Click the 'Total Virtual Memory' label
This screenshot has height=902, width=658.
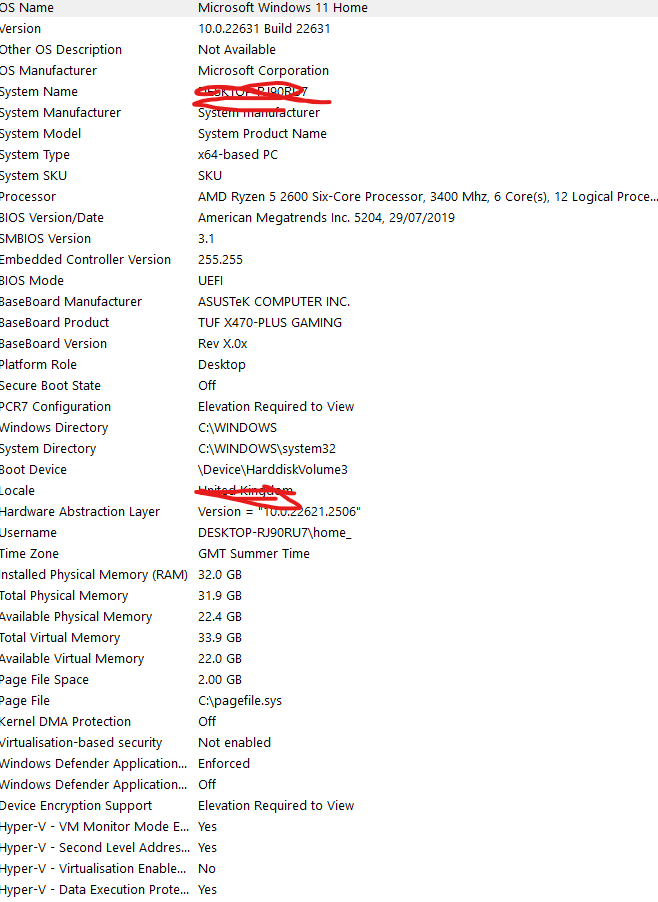[60, 638]
